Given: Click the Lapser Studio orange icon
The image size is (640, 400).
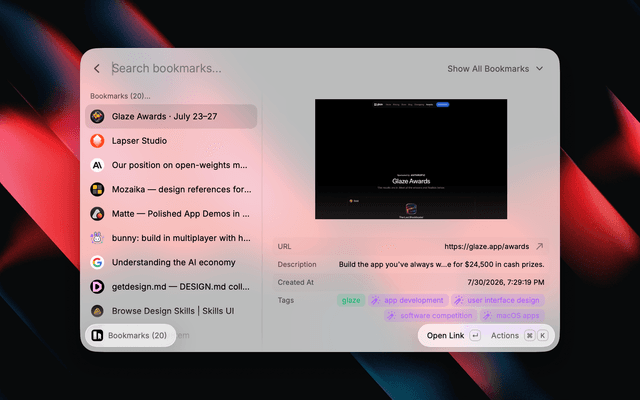Looking at the screenshot, I should tap(97, 141).
